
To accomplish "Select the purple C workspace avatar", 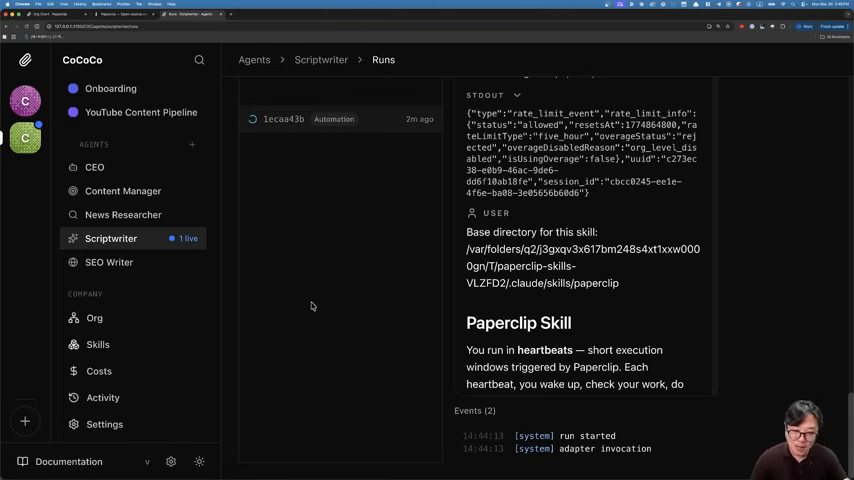I will 25,100.
